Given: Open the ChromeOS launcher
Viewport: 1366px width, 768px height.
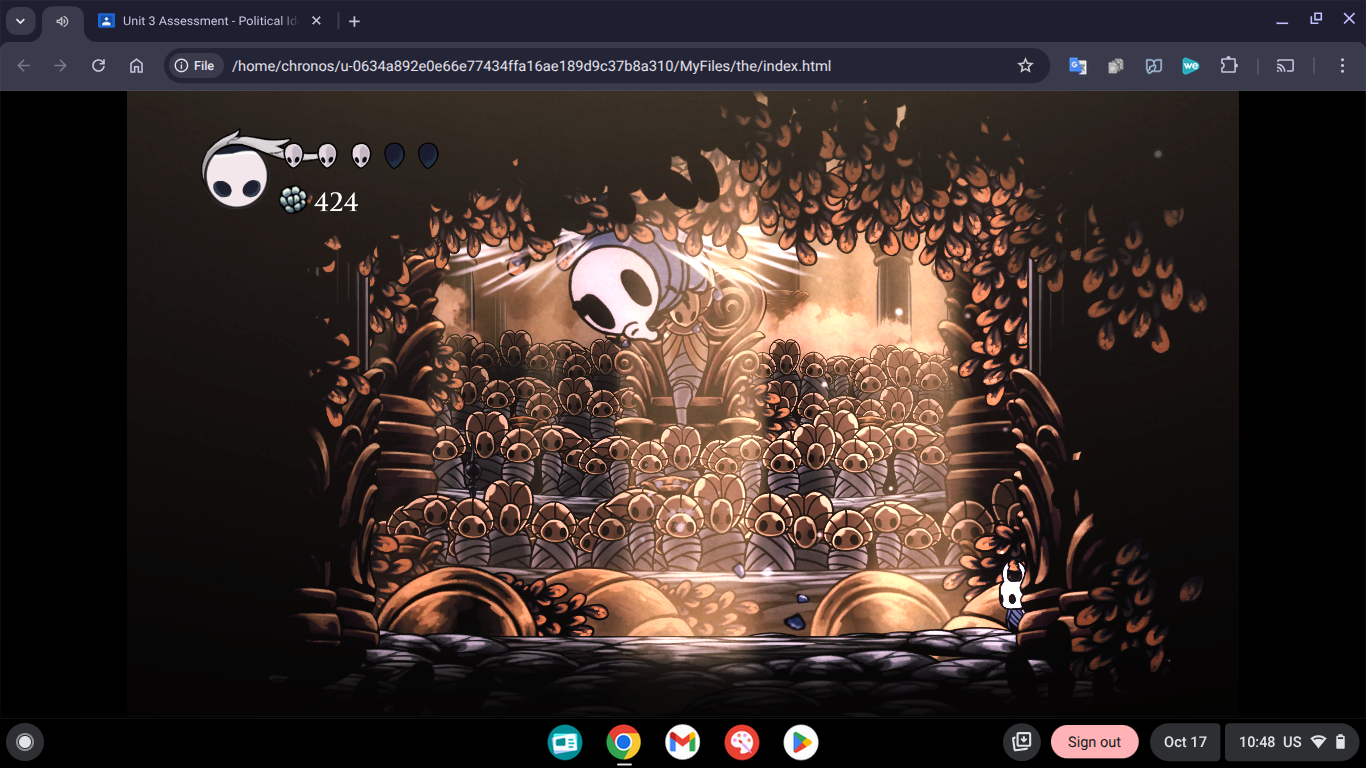Looking at the screenshot, I should (x=25, y=742).
